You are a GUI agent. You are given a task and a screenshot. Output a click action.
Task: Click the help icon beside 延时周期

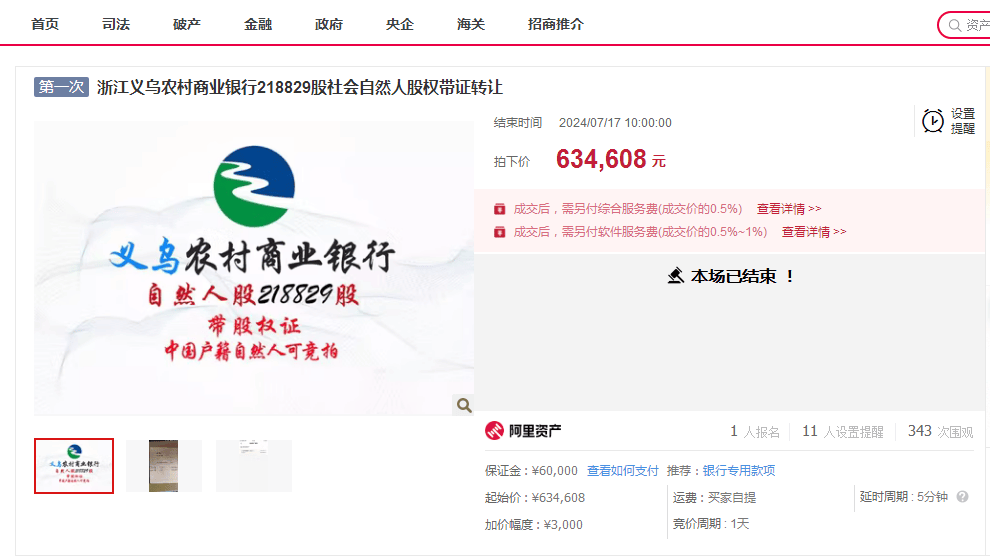[x=962, y=497]
